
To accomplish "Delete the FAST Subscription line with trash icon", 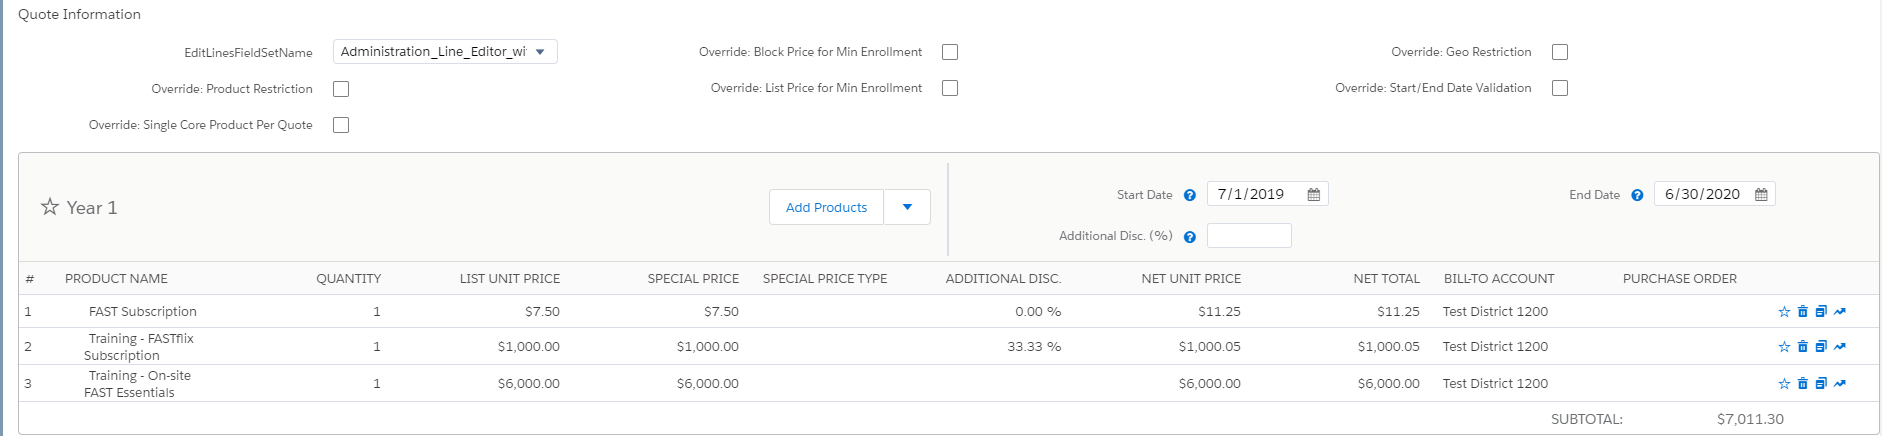I will 1803,312.
